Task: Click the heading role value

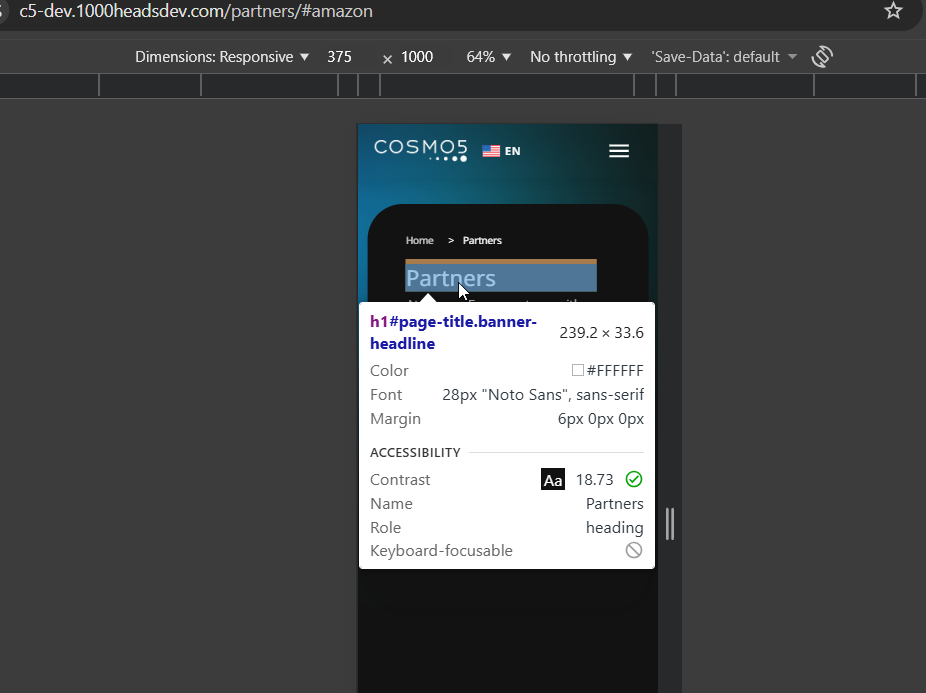Action: pos(614,528)
